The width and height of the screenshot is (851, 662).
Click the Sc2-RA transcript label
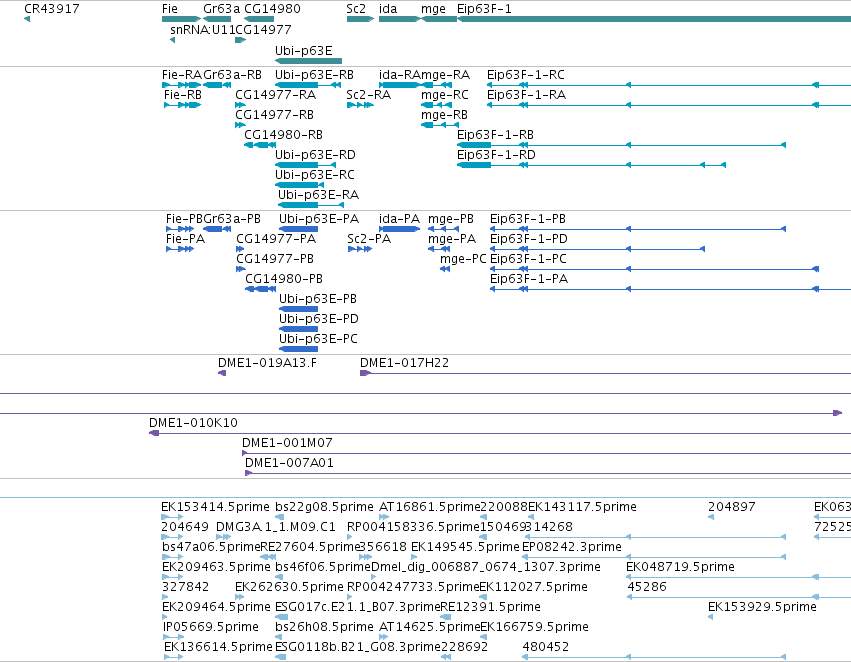coord(369,94)
